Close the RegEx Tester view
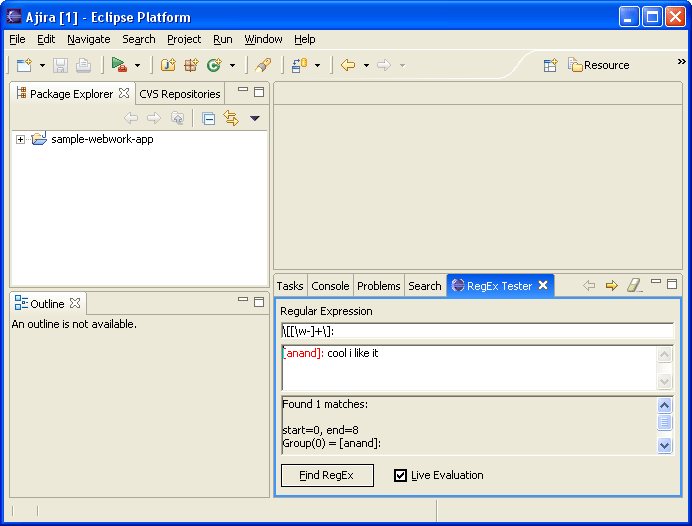This screenshot has height=526, width=692. 543,285
